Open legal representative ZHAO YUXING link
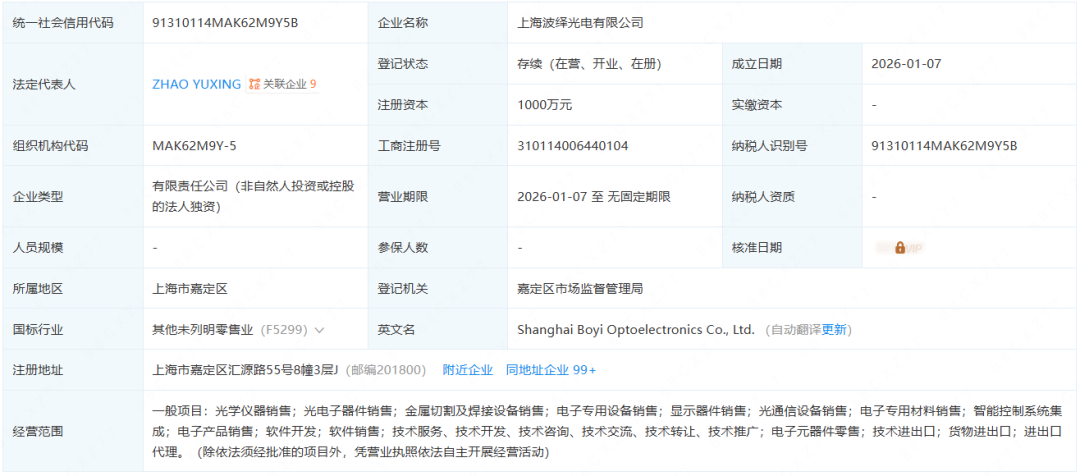The height and width of the screenshot is (476, 1080). [x=196, y=84]
